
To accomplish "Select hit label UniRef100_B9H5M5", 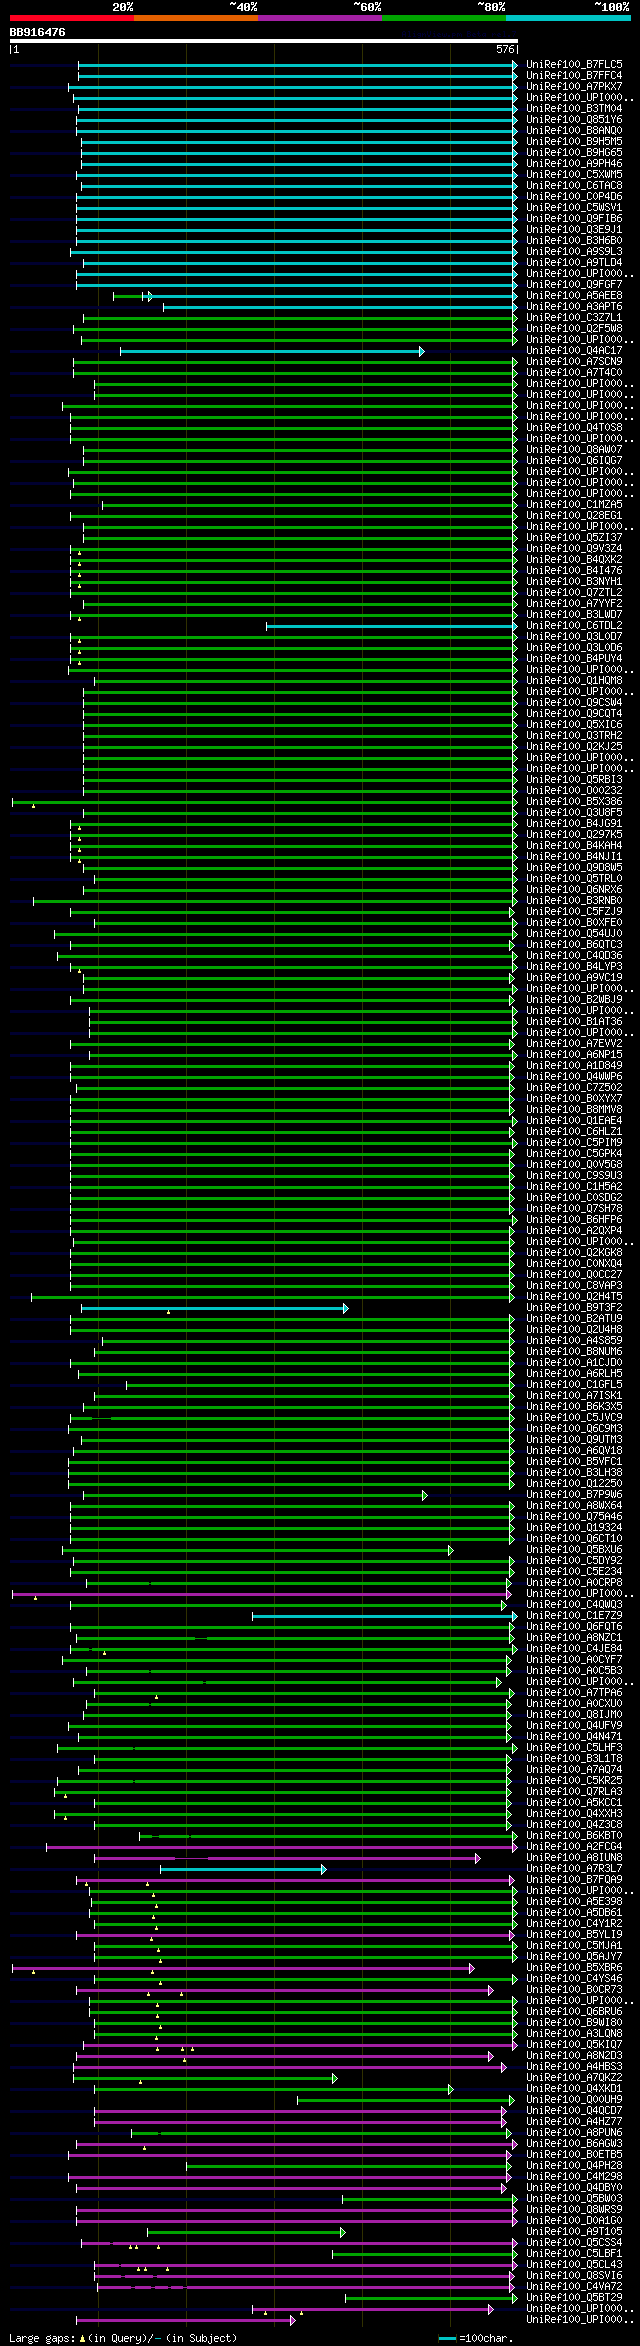I will (x=574, y=142).
